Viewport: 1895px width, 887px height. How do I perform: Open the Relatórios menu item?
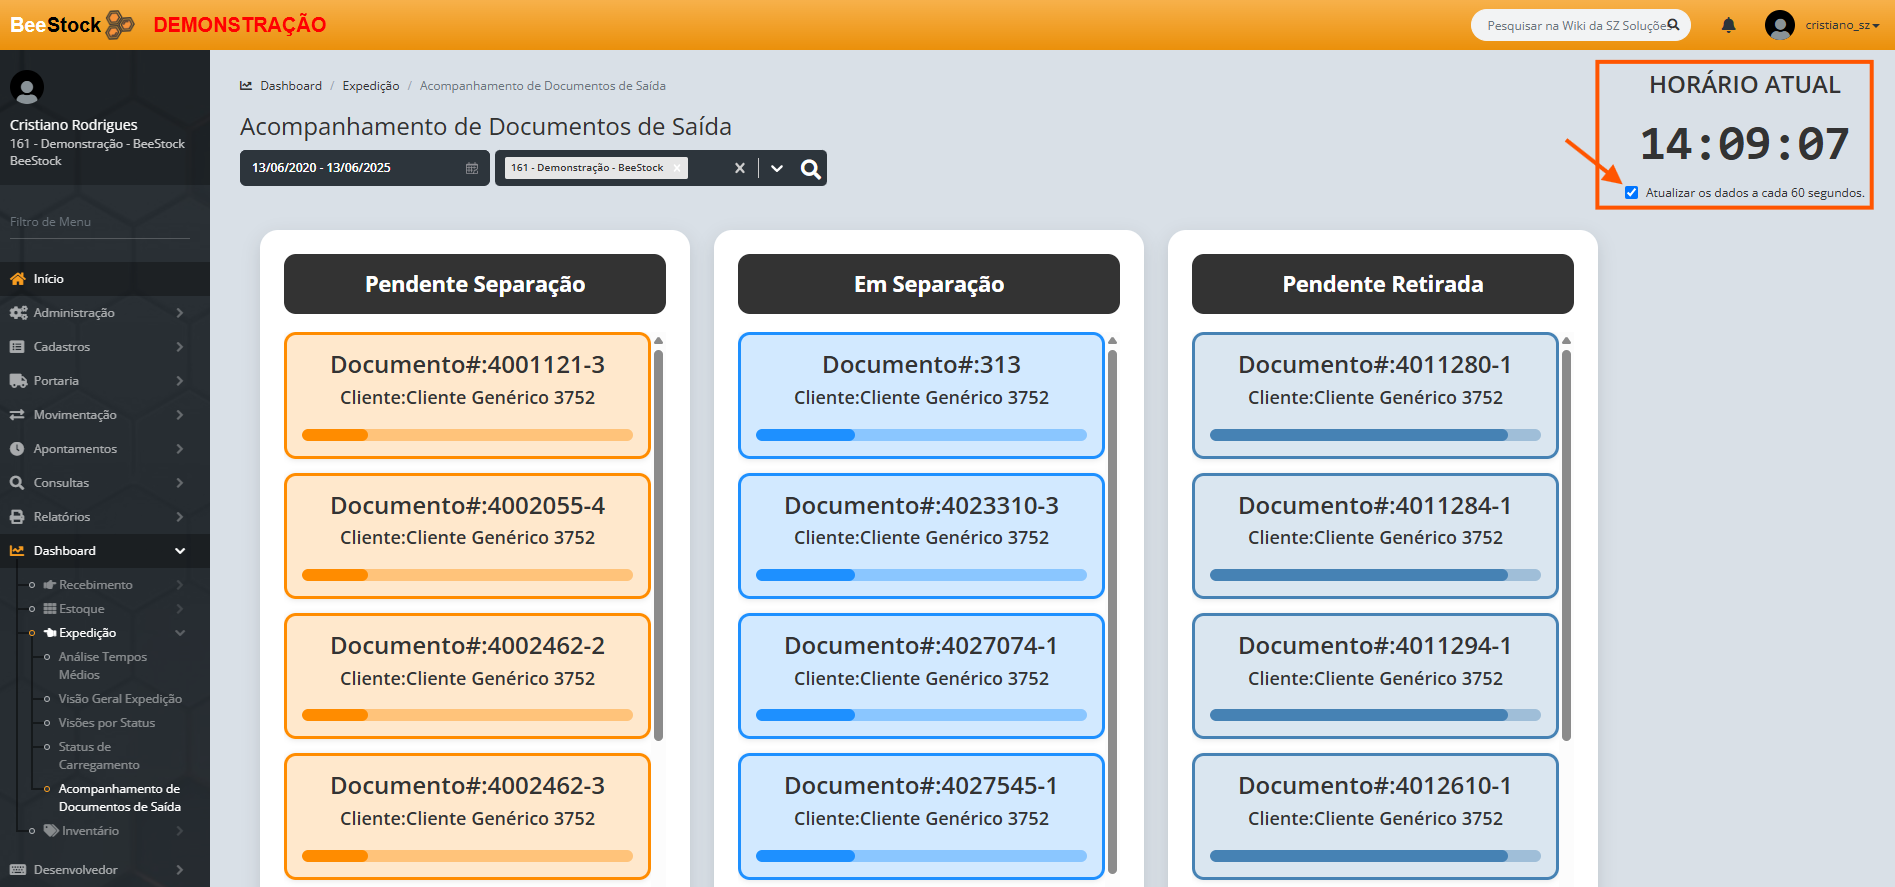62,517
